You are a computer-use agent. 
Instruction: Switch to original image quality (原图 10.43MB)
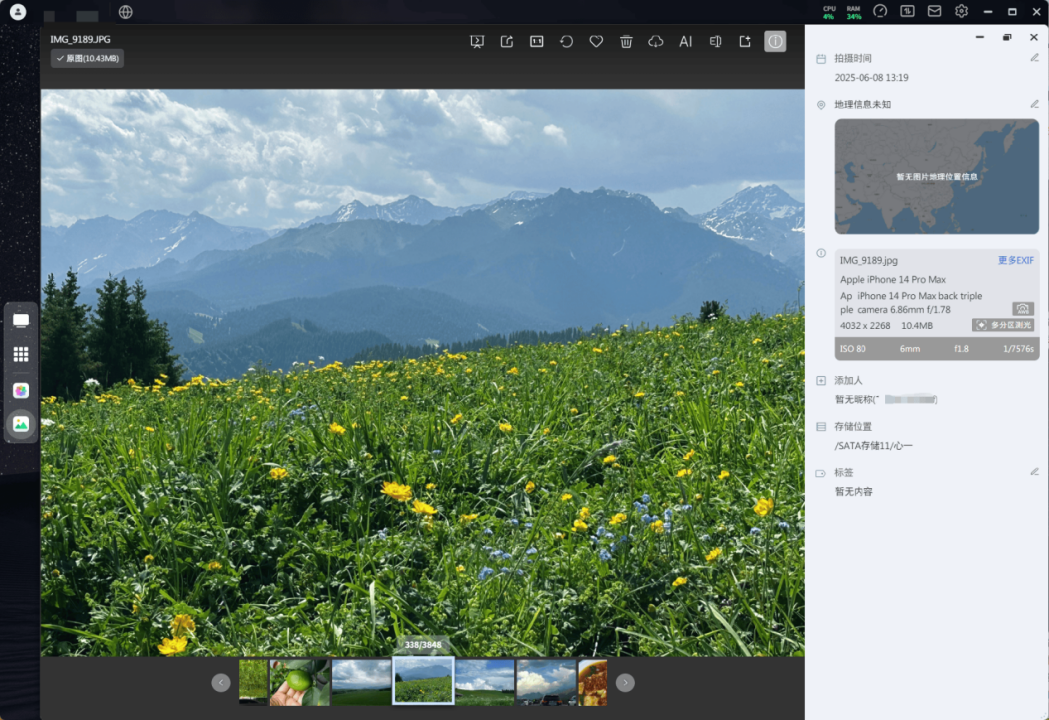[88, 58]
